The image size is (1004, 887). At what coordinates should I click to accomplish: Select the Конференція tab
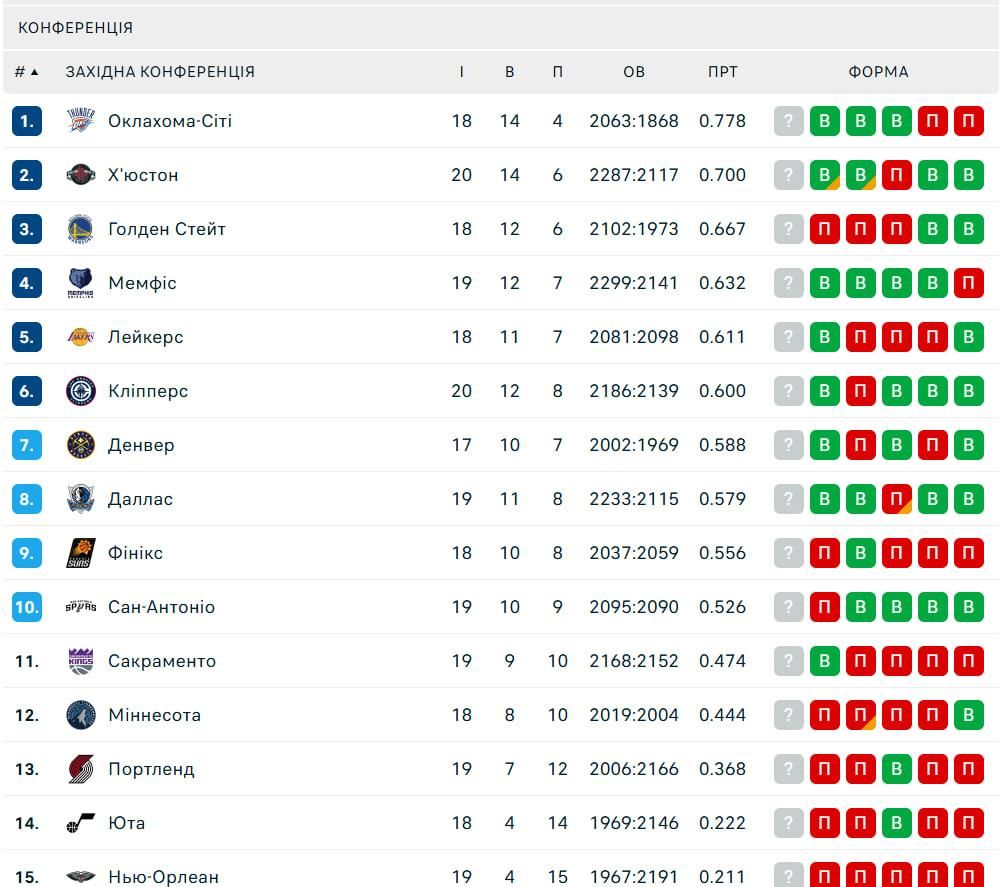[x=76, y=28]
